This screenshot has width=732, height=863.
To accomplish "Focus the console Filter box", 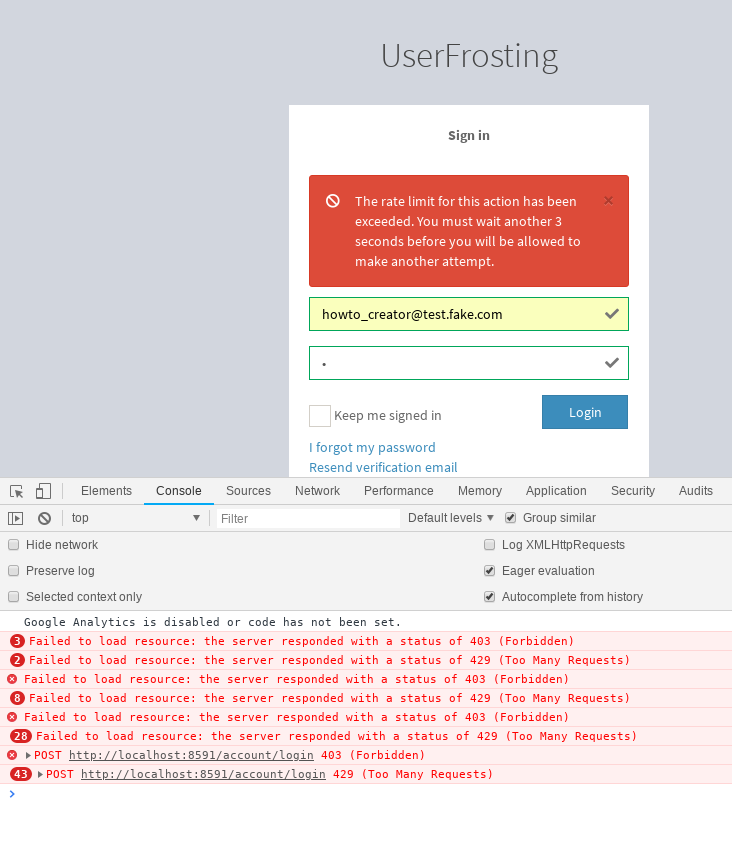I will point(308,518).
